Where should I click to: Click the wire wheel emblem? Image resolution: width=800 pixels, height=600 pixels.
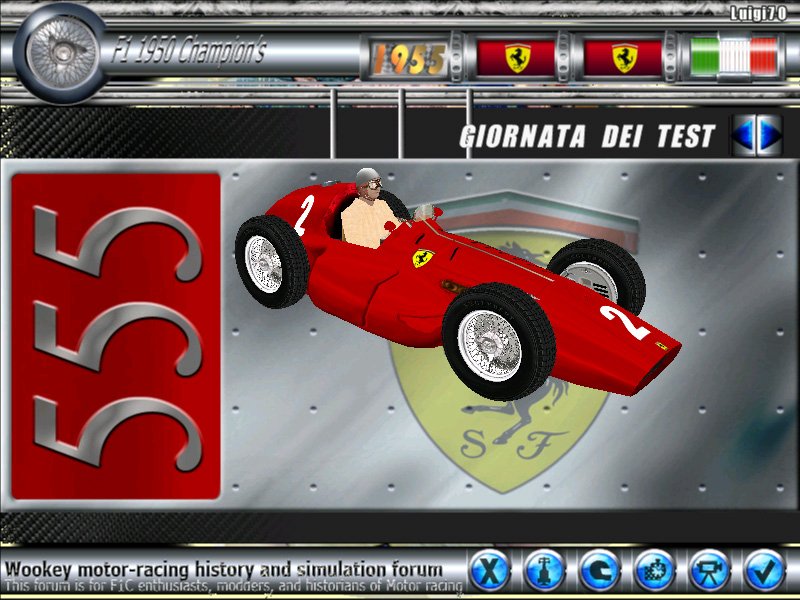pyautogui.click(x=62, y=53)
